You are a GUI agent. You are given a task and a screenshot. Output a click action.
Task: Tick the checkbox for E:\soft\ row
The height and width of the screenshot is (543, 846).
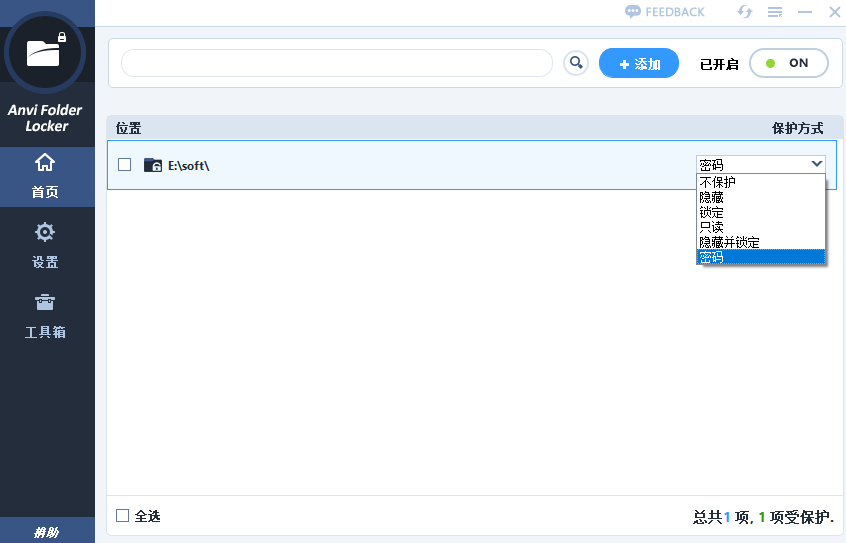click(125, 165)
